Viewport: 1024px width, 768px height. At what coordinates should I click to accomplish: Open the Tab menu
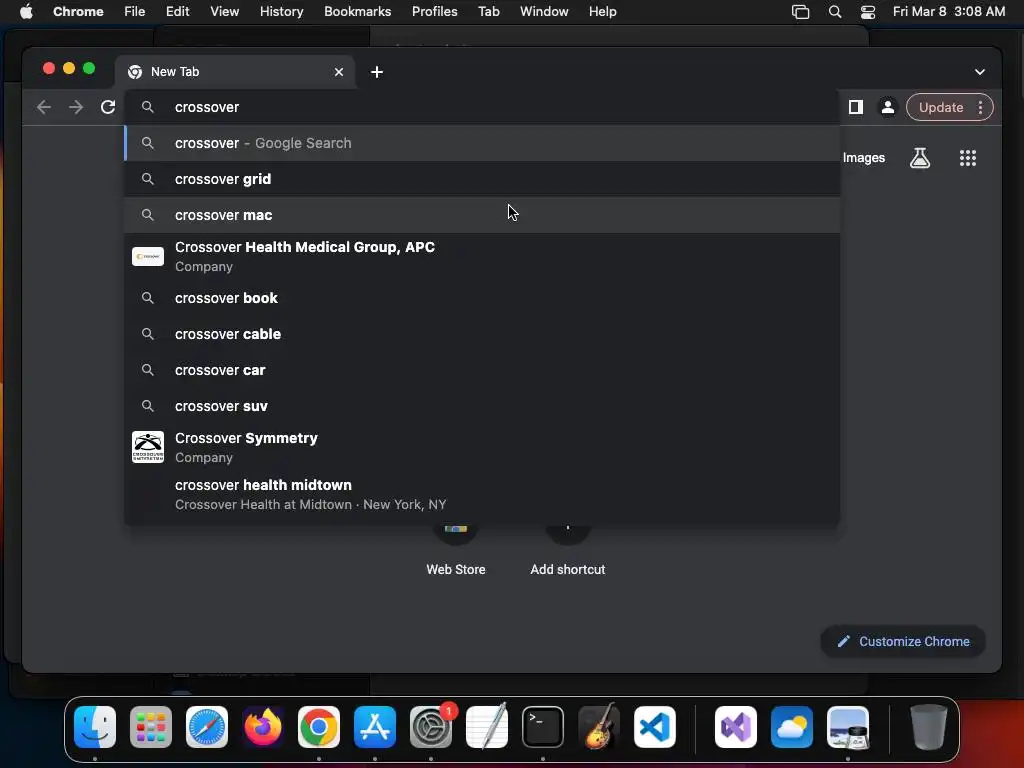pyautogui.click(x=488, y=11)
